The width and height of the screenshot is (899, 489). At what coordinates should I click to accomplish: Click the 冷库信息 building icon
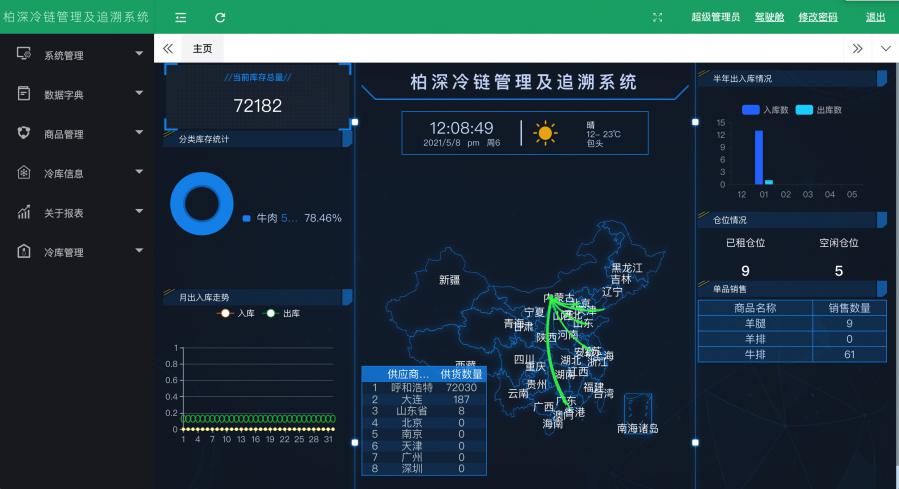(24, 172)
